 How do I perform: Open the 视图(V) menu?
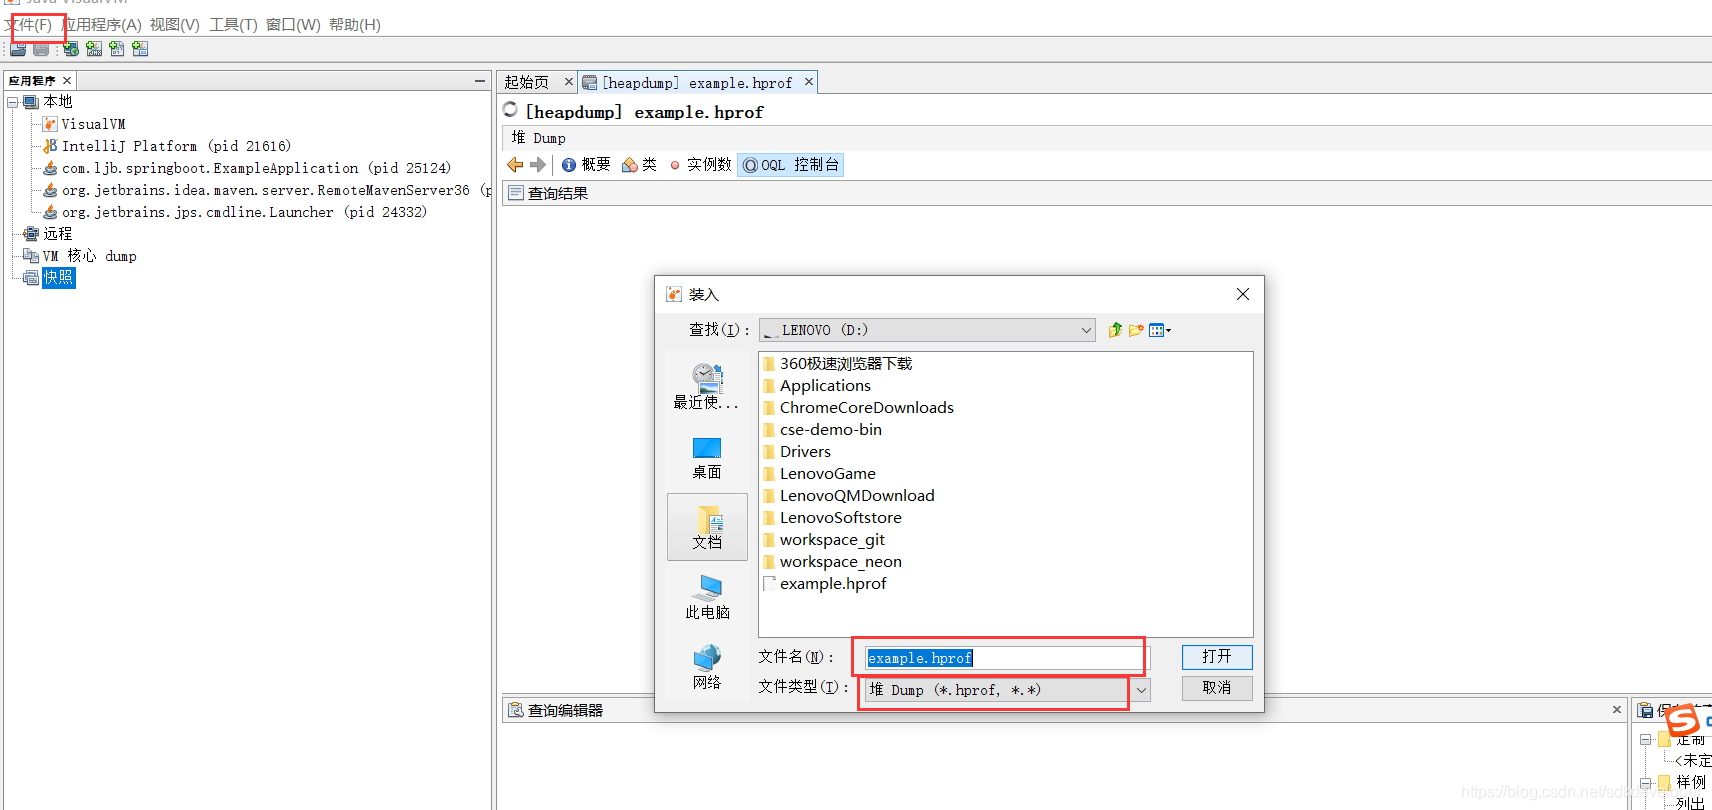tap(175, 25)
